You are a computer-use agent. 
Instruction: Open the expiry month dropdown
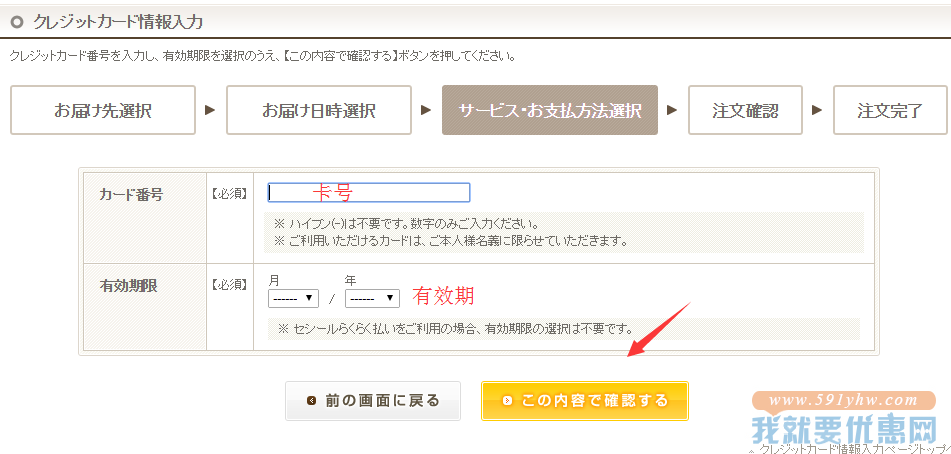tap(294, 298)
